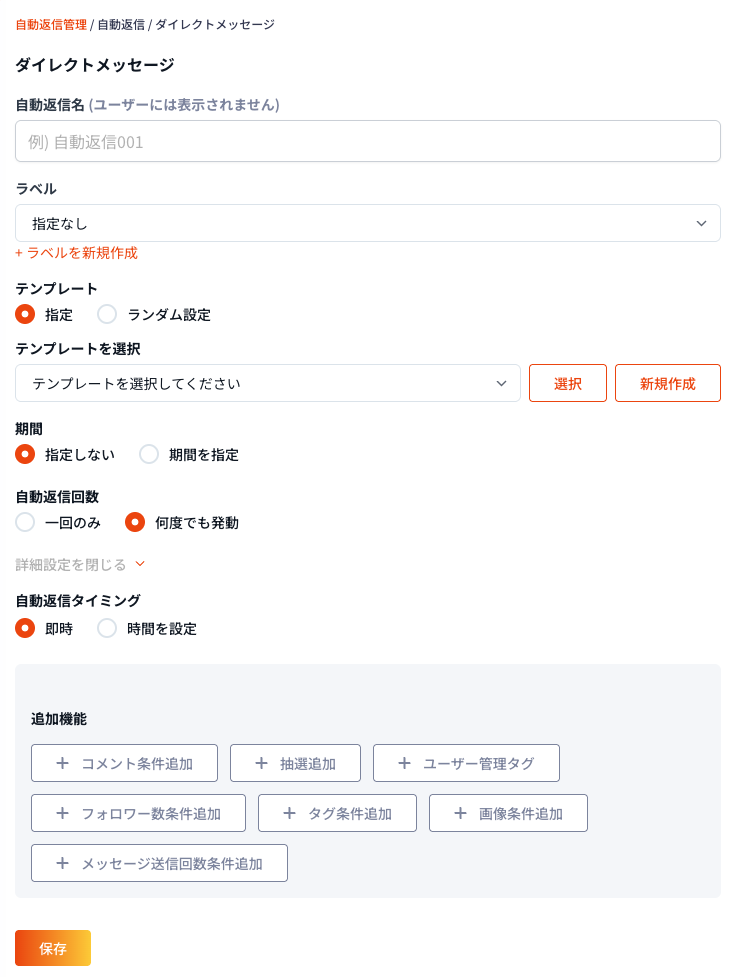Image resolution: width=735 pixels, height=977 pixels.
Task: Click plus icon on ユーザー管理タグ
Action: click(404, 763)
